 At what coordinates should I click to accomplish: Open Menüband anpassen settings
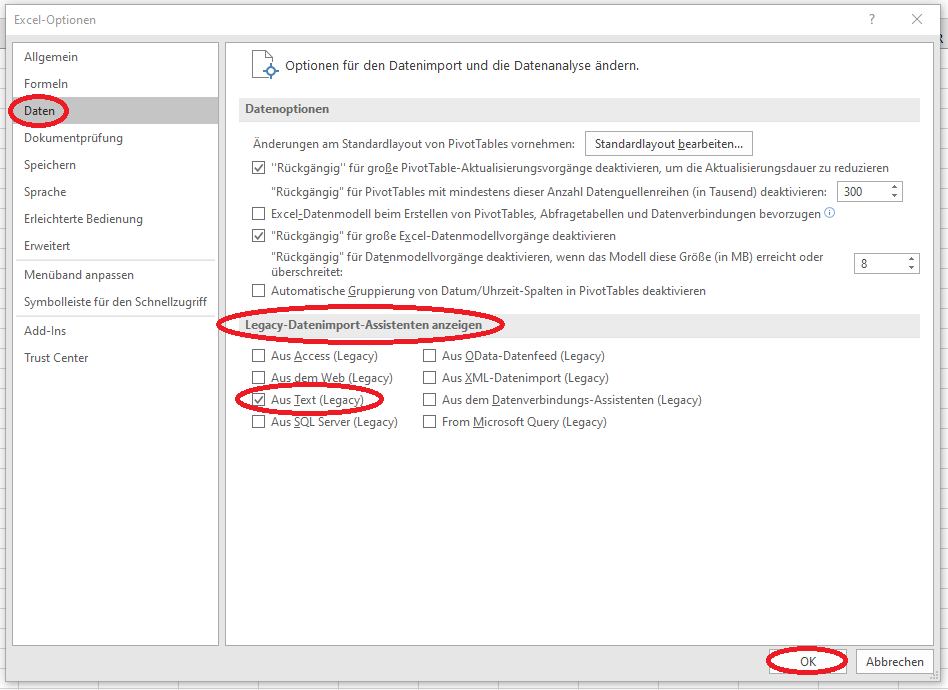115,275
